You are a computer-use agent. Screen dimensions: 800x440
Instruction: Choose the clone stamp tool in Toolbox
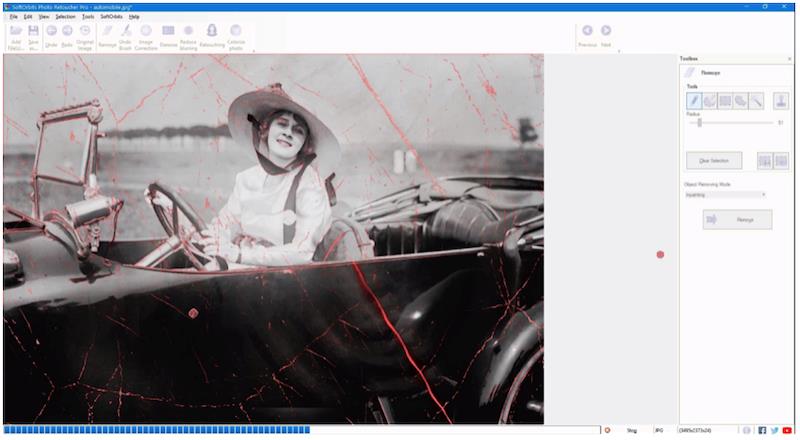coord(781,101)
